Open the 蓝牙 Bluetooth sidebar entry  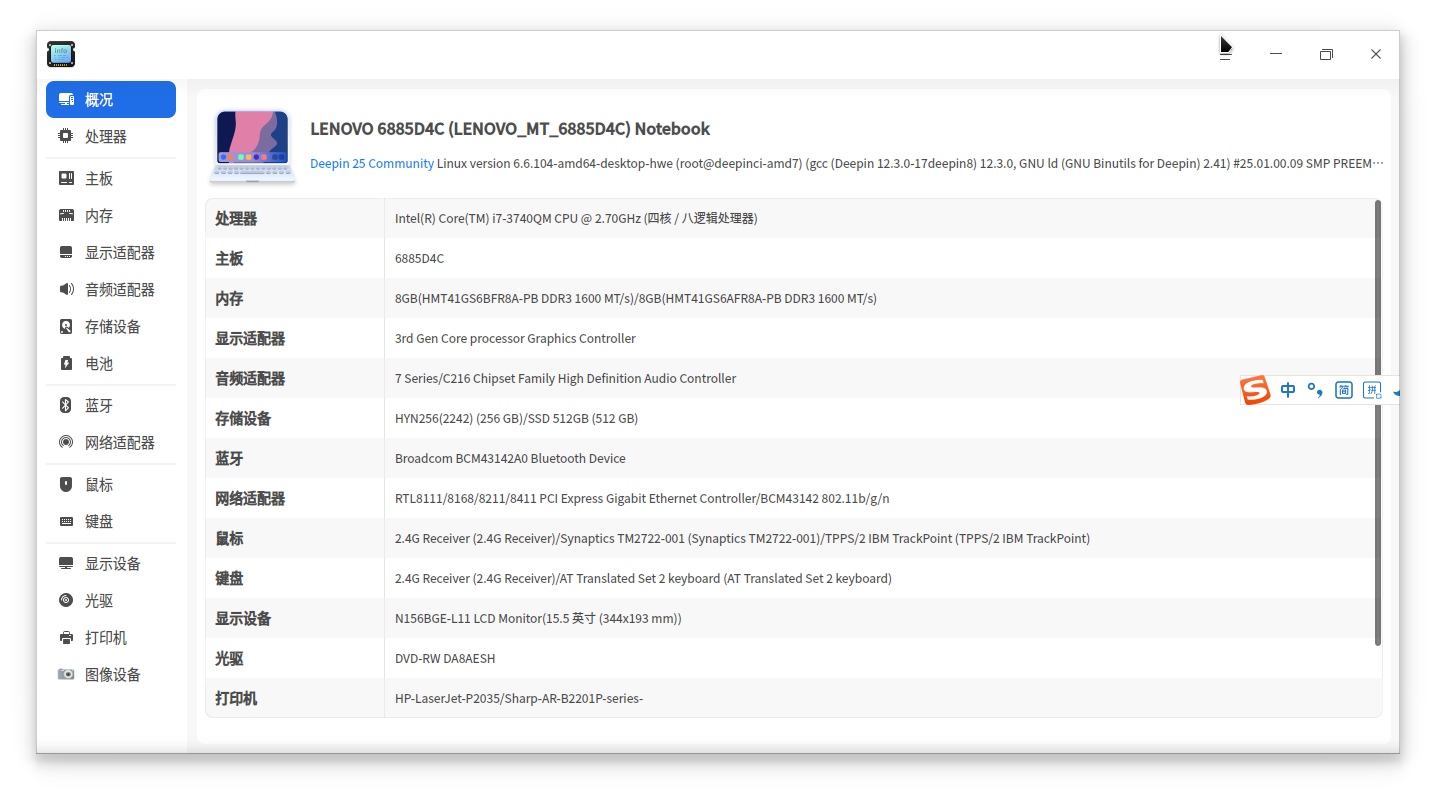coord(111,406)
